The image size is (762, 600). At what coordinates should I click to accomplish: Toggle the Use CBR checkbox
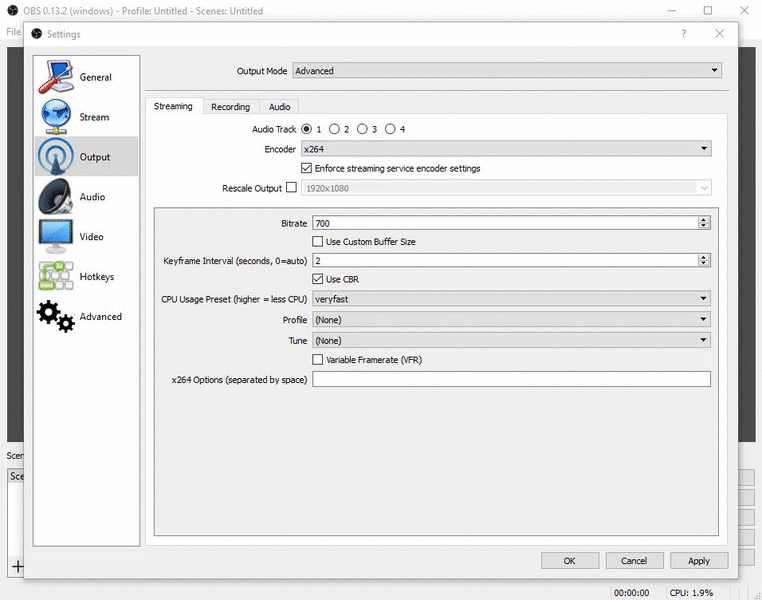(x=317, y=279)
